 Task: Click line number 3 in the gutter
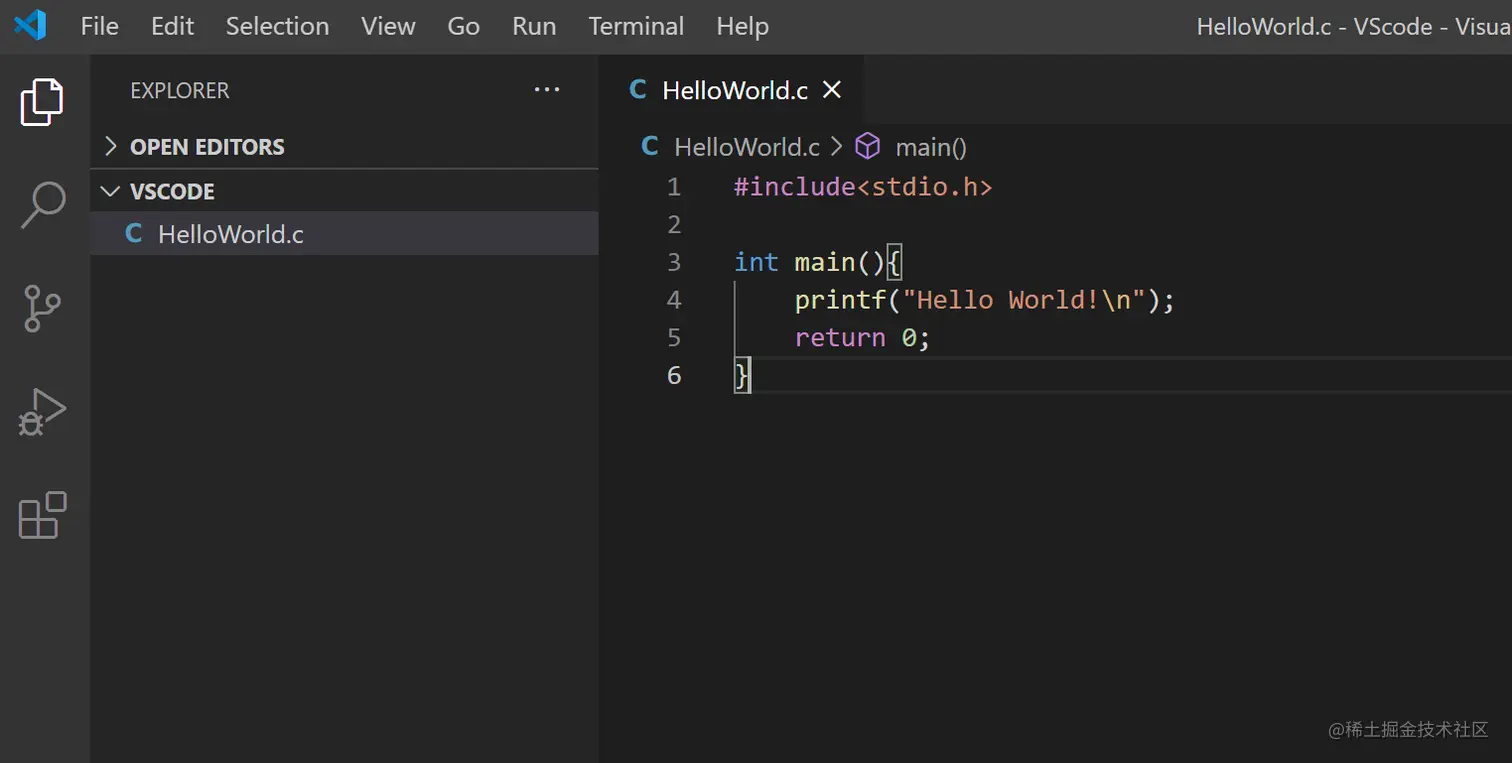point(674,262)
